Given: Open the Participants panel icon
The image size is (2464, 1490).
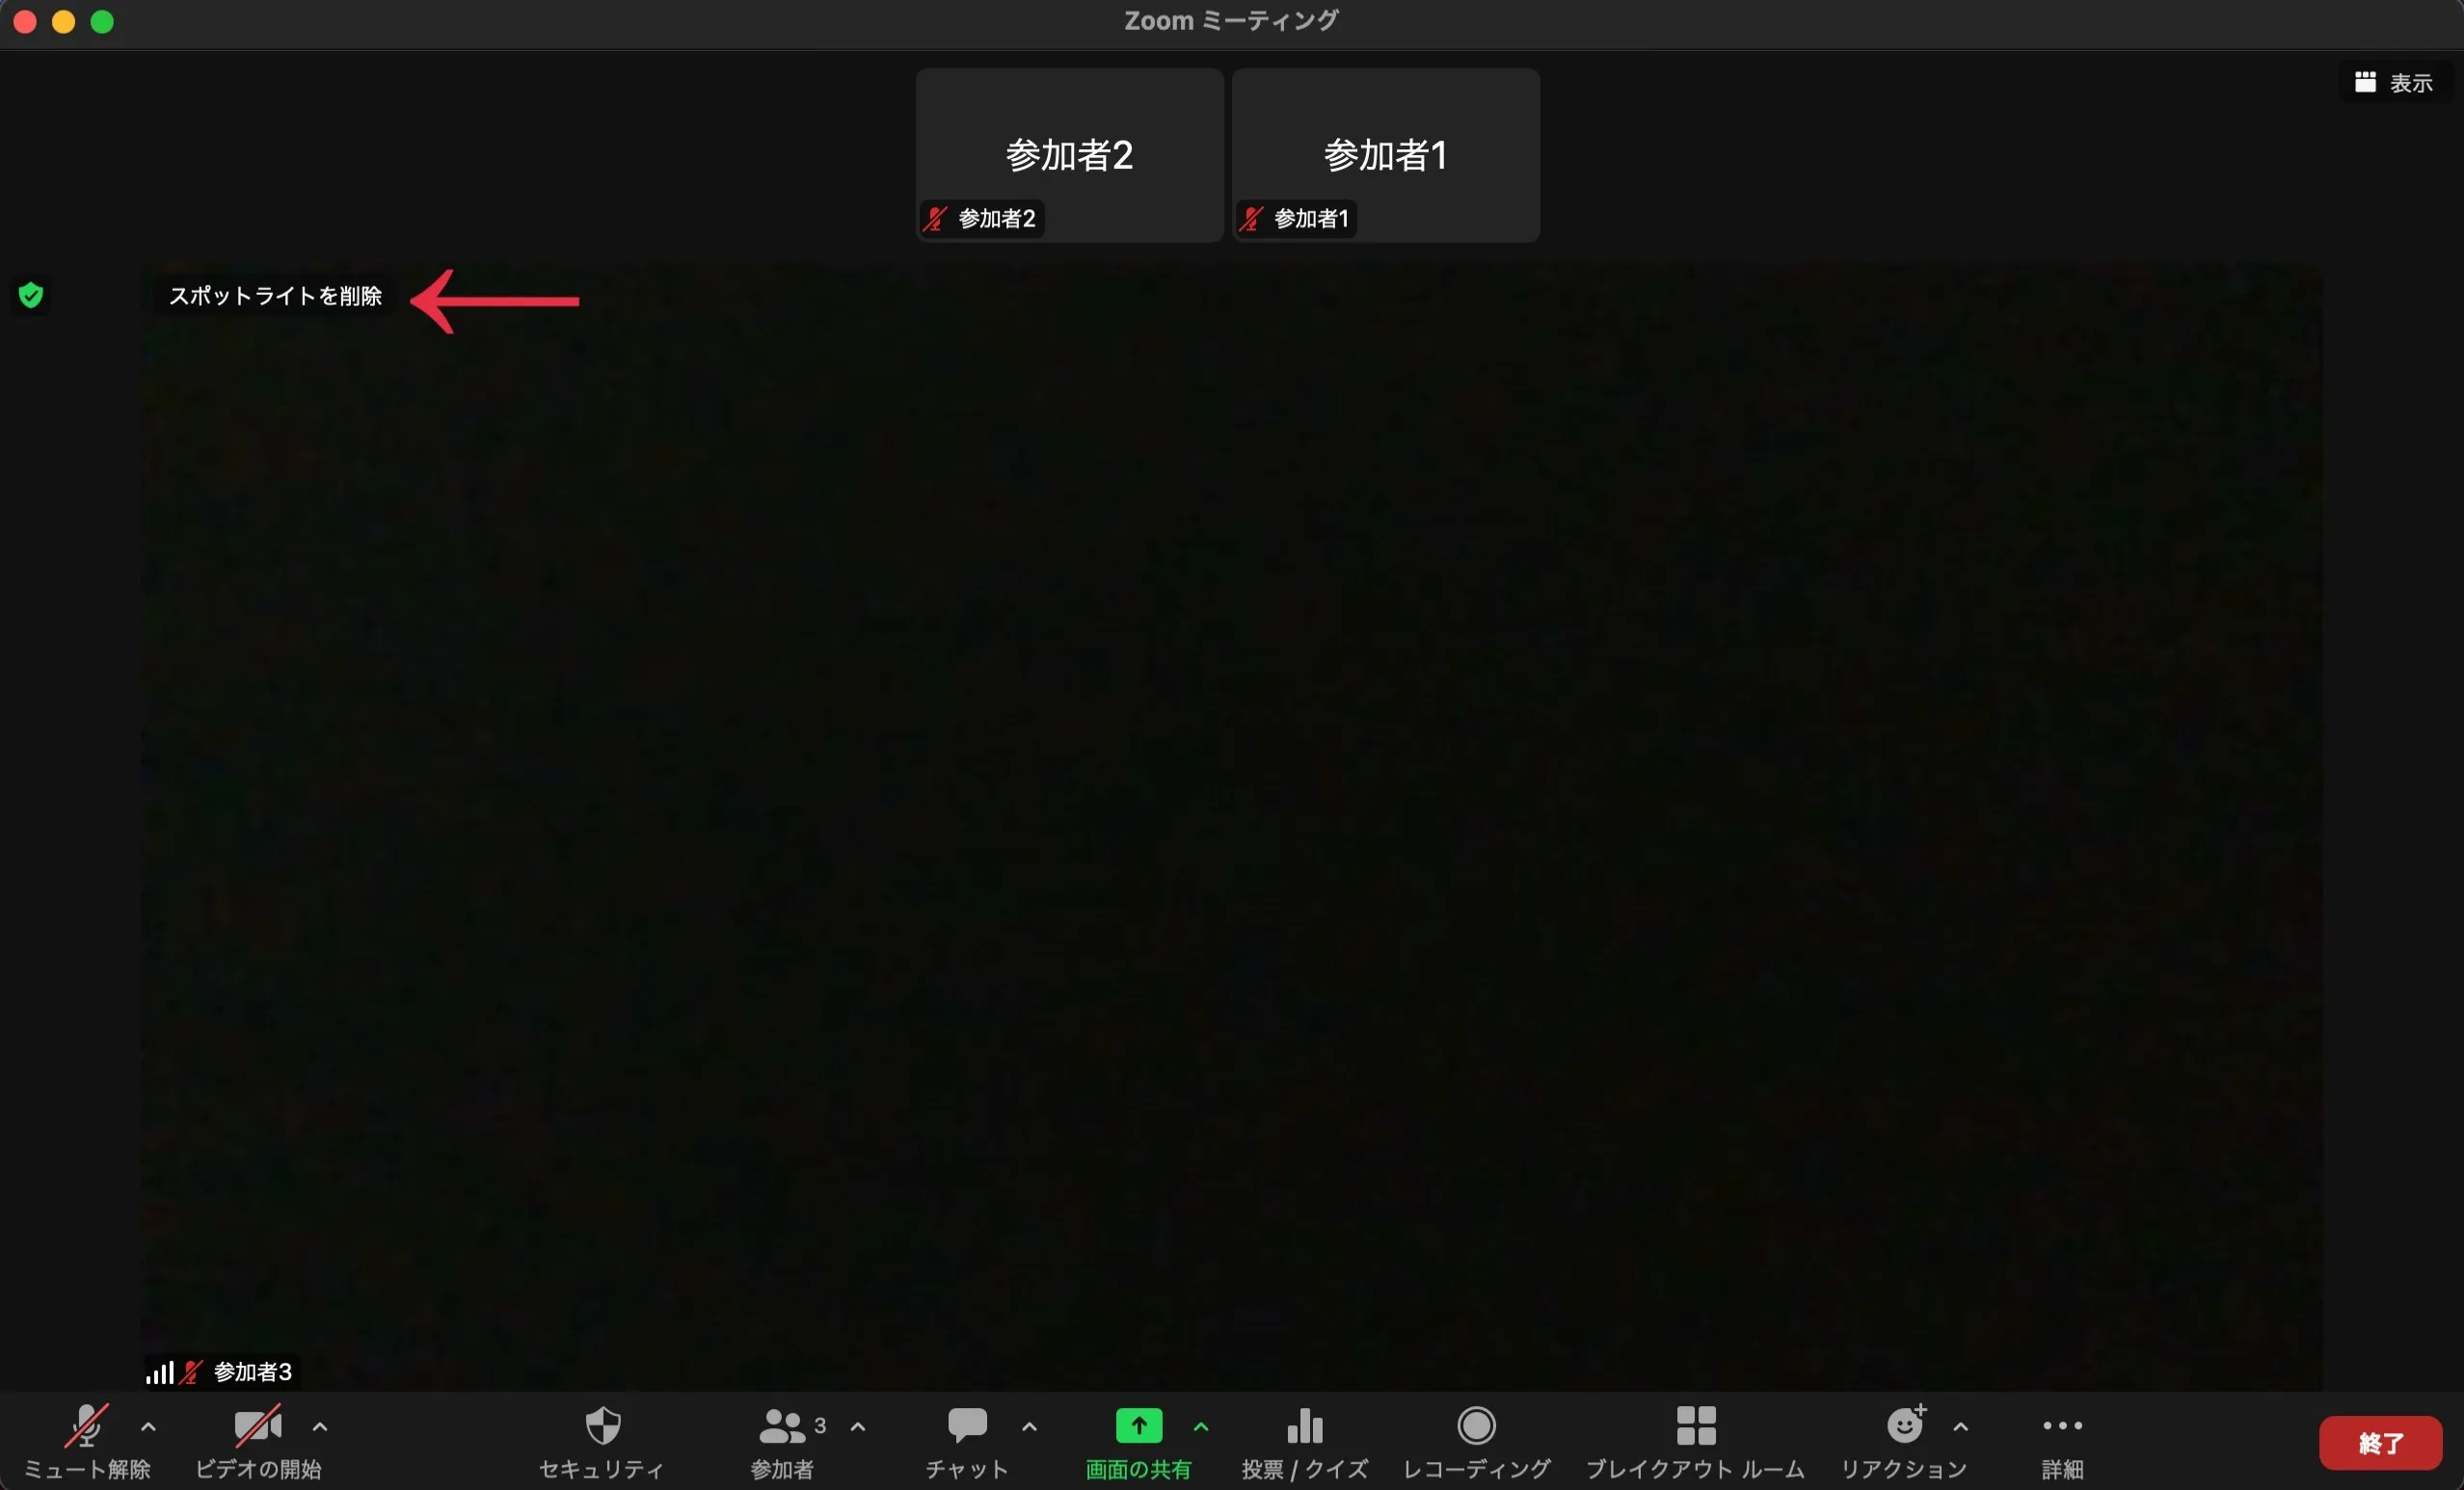Looking at the screenshot, I should pos(782,1426).
